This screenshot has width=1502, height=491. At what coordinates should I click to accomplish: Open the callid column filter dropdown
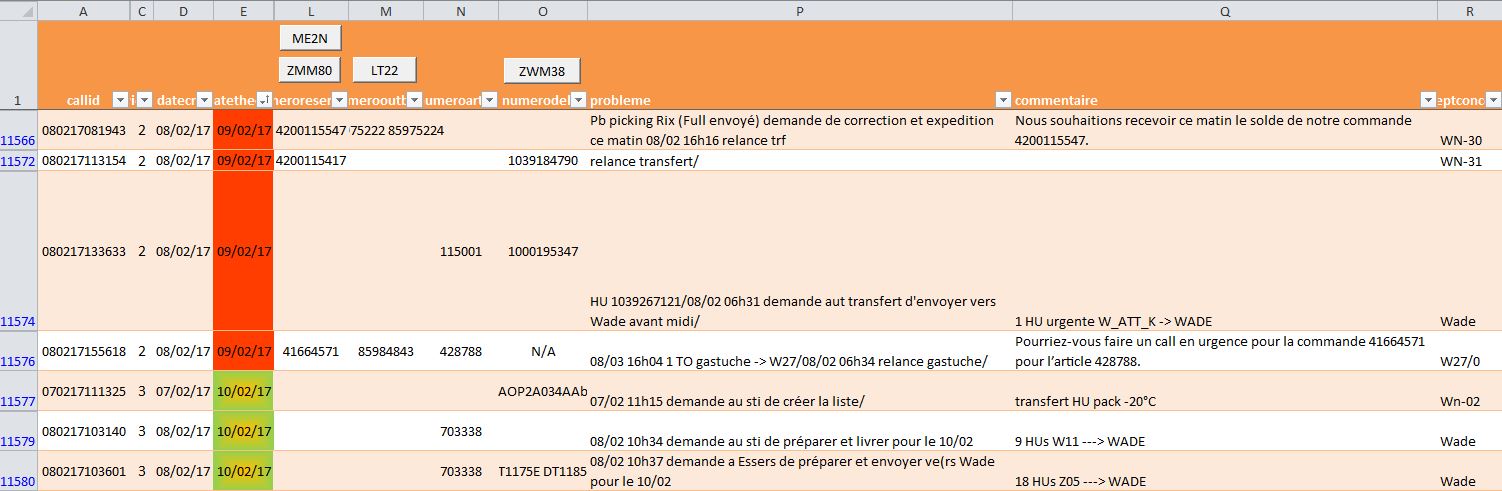(120, 100)
